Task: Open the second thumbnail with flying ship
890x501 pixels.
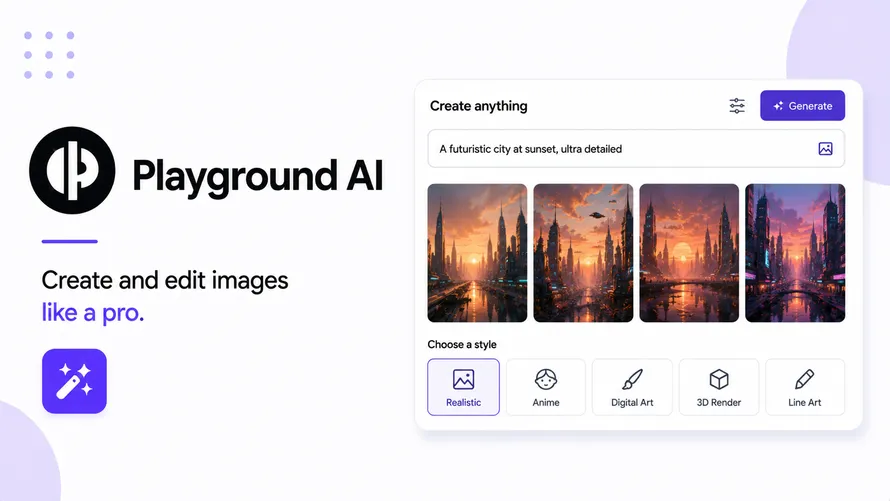Action: (x=583, y=253)
